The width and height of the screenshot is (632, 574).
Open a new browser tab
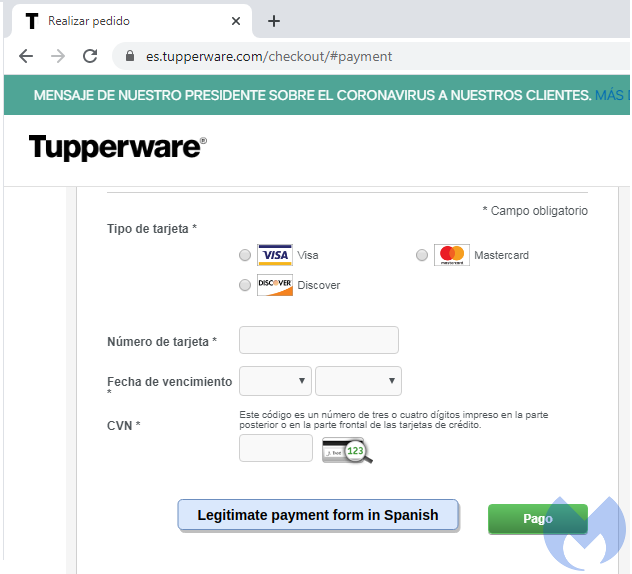[x=274, y=21]
